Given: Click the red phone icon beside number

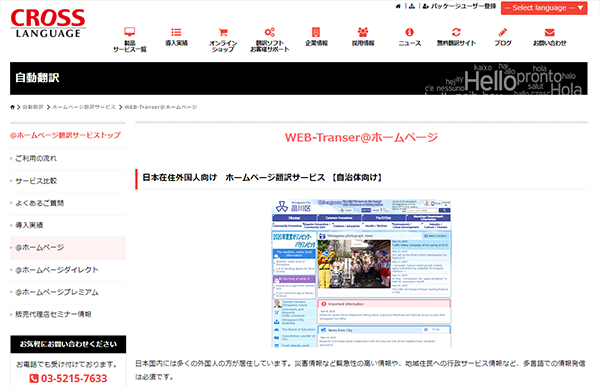Looking at the screenshot, I should coord(34,378).
